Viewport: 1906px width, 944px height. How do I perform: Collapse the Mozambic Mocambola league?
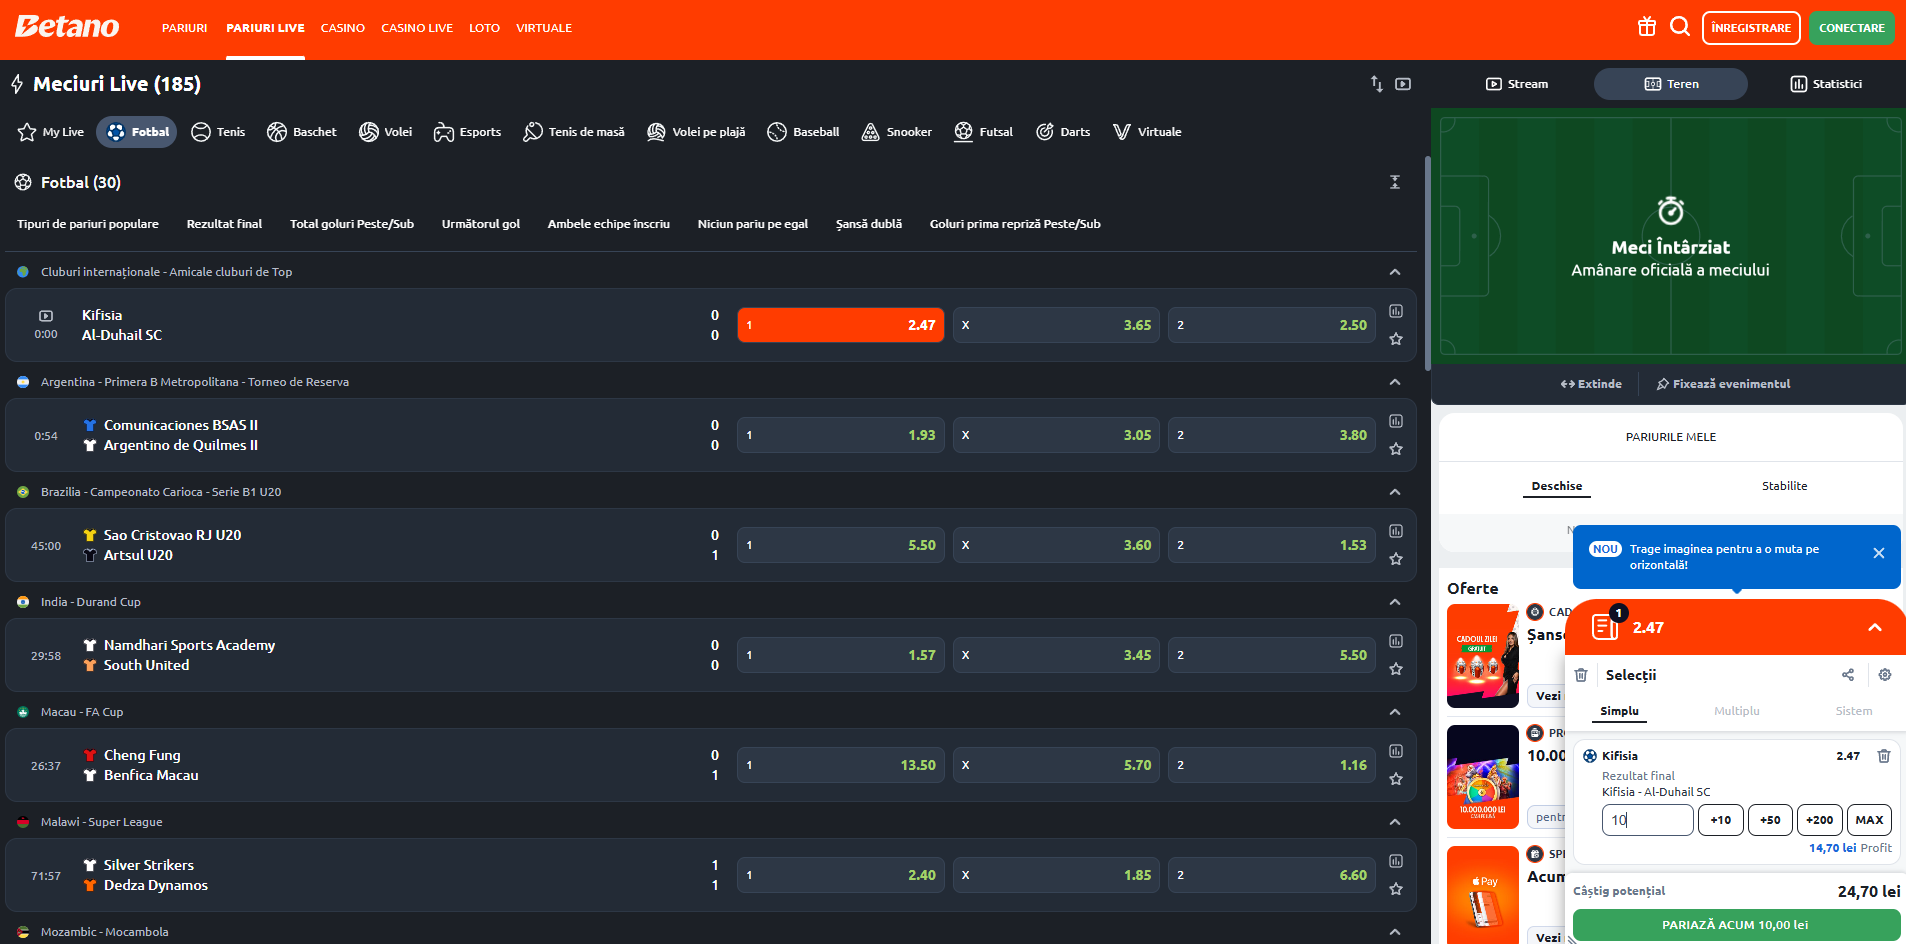(x=1395, y=932)
